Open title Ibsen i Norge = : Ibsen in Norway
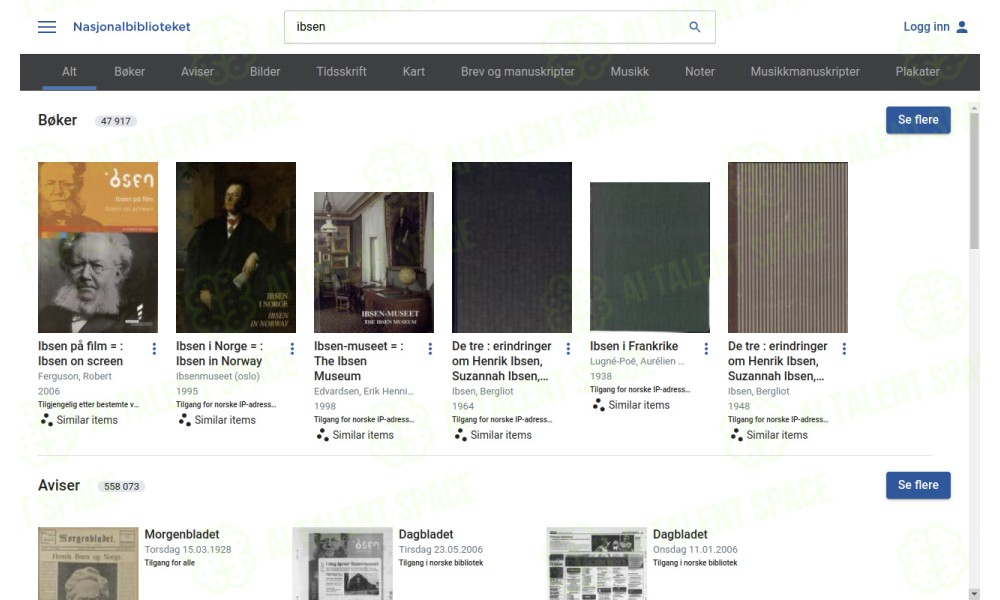This screenshot has width=1000, height=600. coord(220,353)
